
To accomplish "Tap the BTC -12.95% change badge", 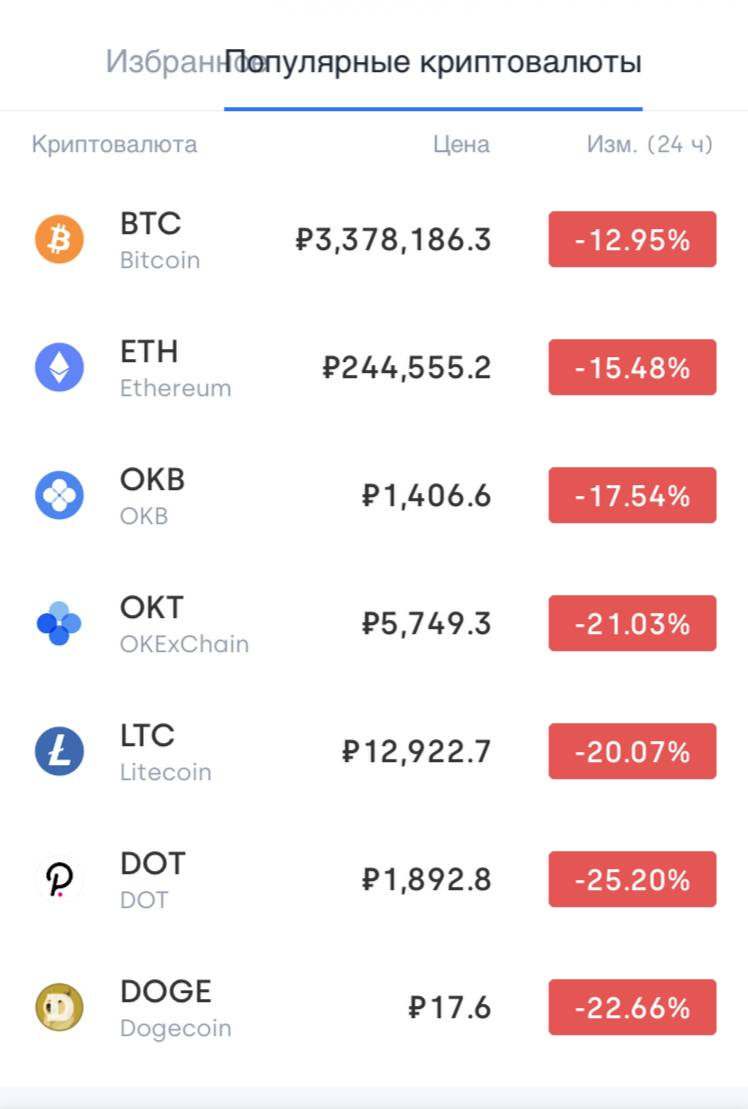I will pos(632,239).
